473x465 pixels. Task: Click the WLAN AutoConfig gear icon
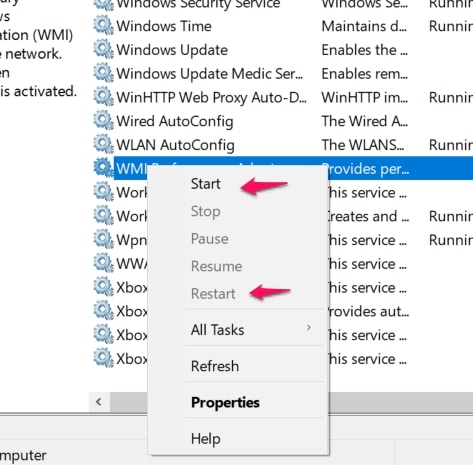[103, 145]
